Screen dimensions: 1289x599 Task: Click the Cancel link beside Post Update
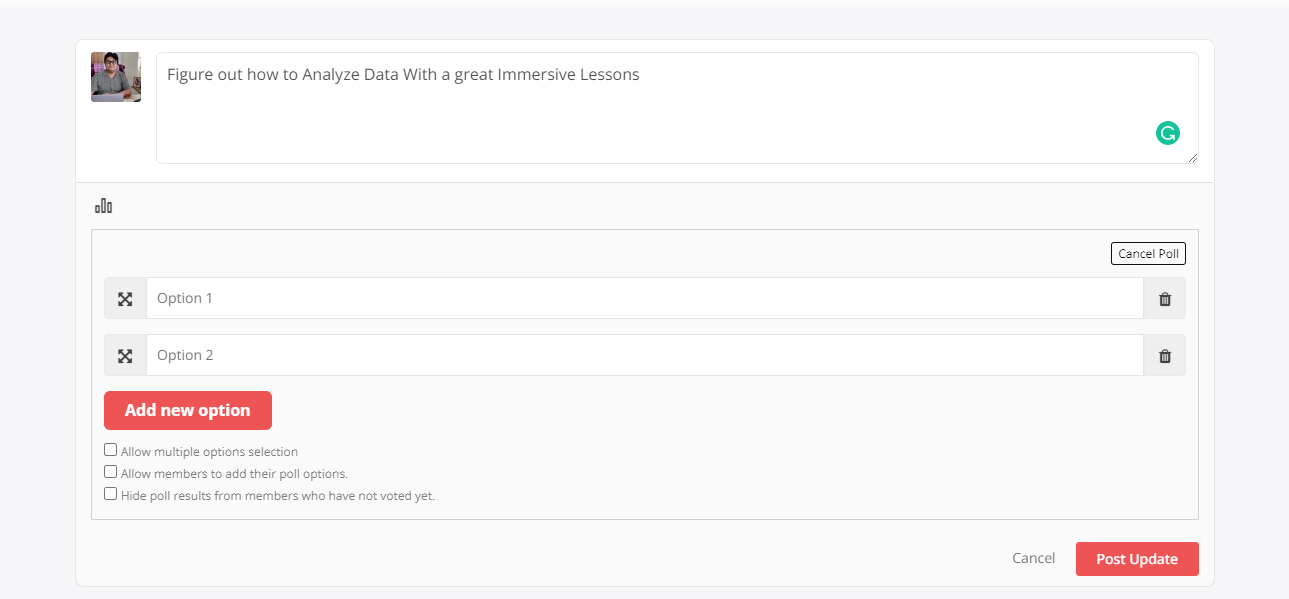pyautogui.click(x=1033, y=558)
